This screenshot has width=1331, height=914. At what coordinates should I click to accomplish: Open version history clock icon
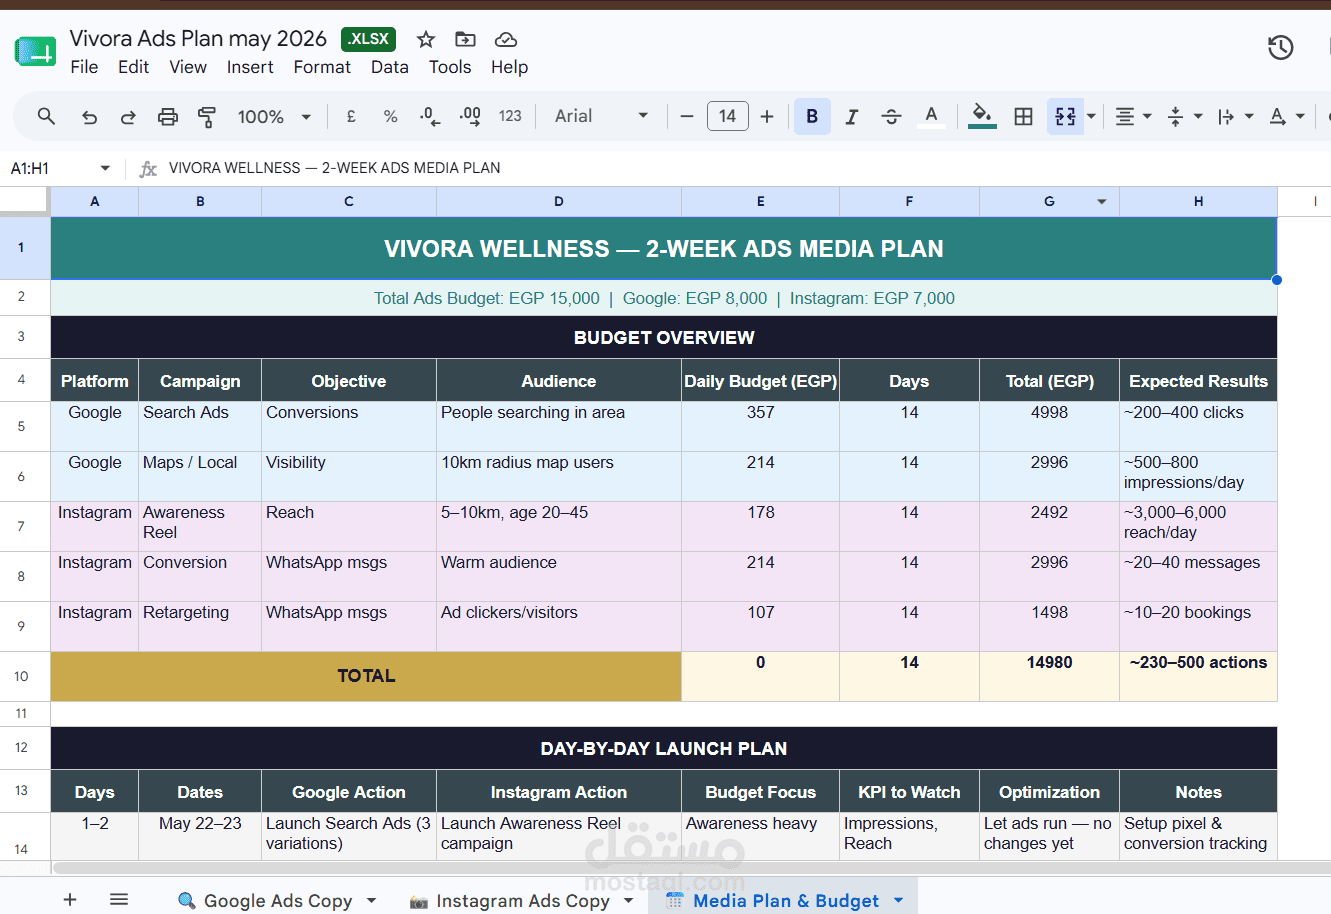(x=1280, y=47)
